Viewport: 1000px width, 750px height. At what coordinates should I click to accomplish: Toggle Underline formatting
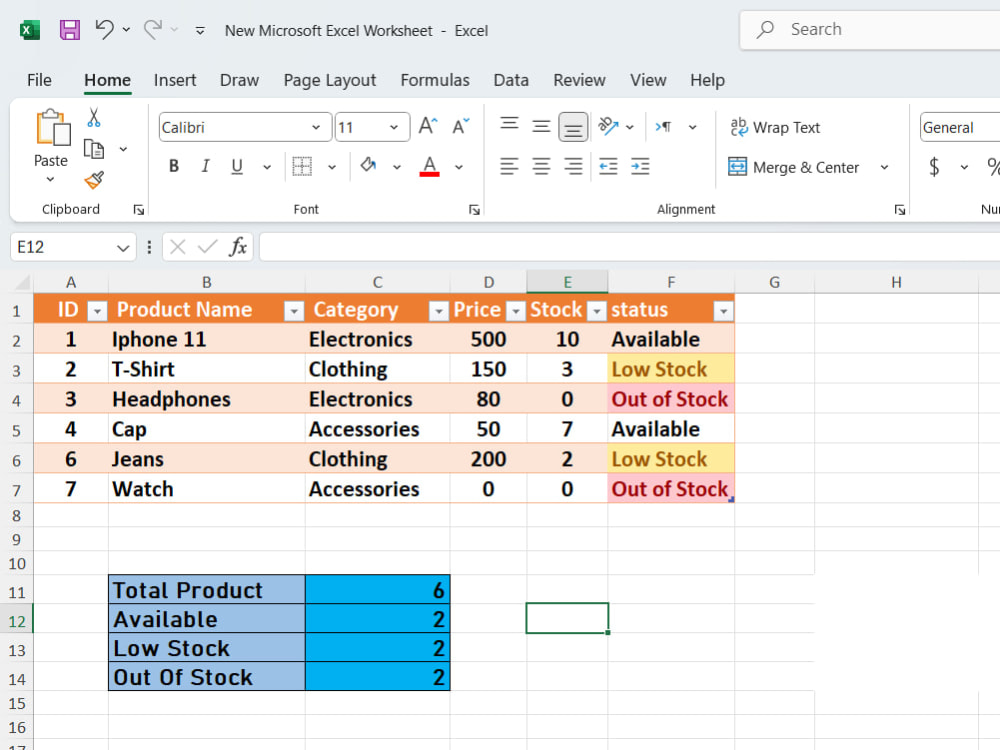(x=237, y=166)
